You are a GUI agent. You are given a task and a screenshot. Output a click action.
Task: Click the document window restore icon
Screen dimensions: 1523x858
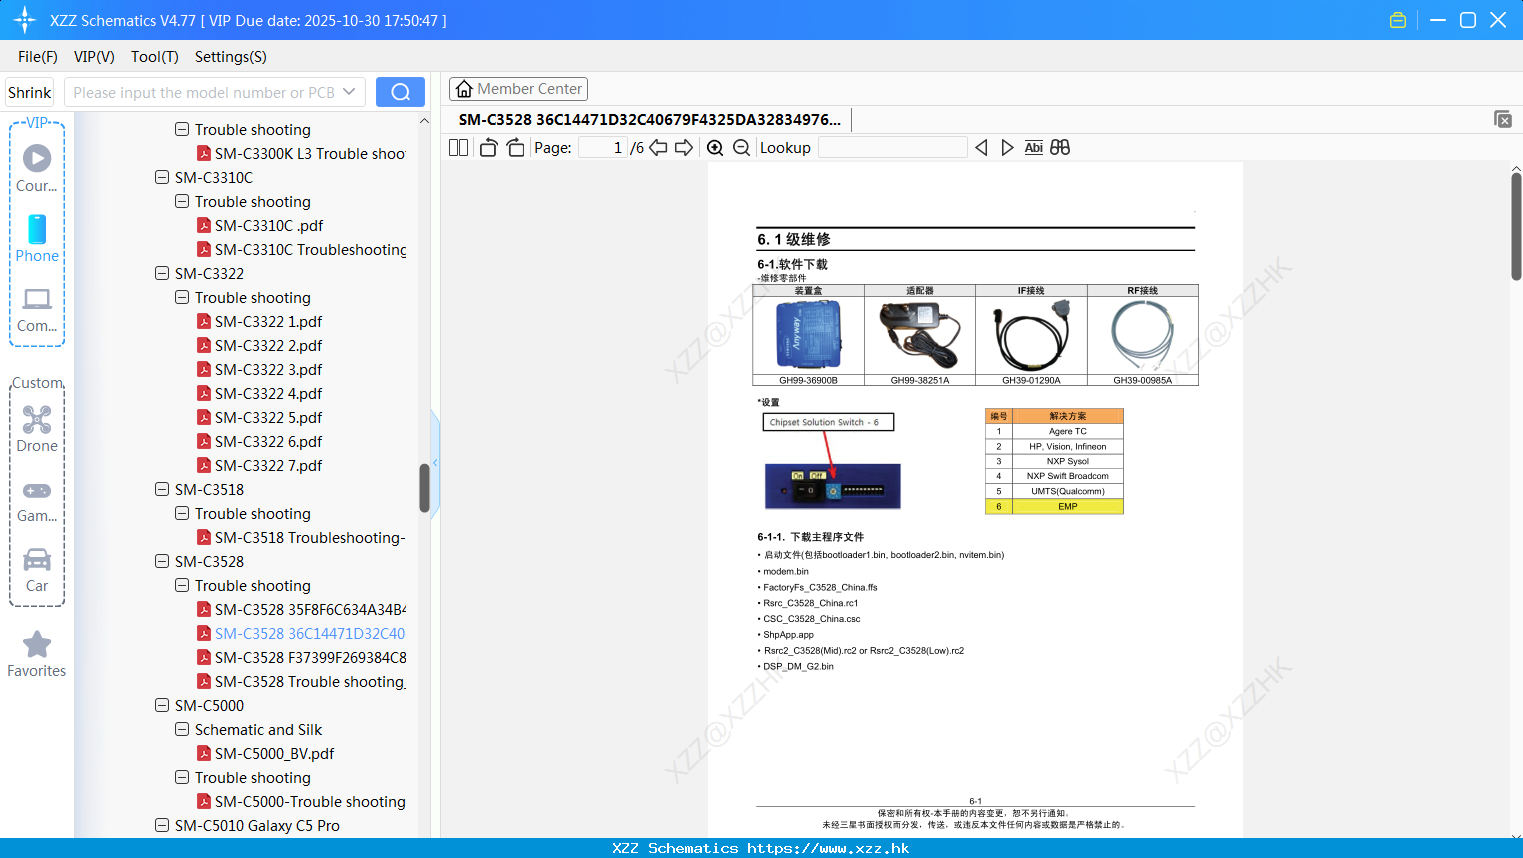click(1502, 119)
